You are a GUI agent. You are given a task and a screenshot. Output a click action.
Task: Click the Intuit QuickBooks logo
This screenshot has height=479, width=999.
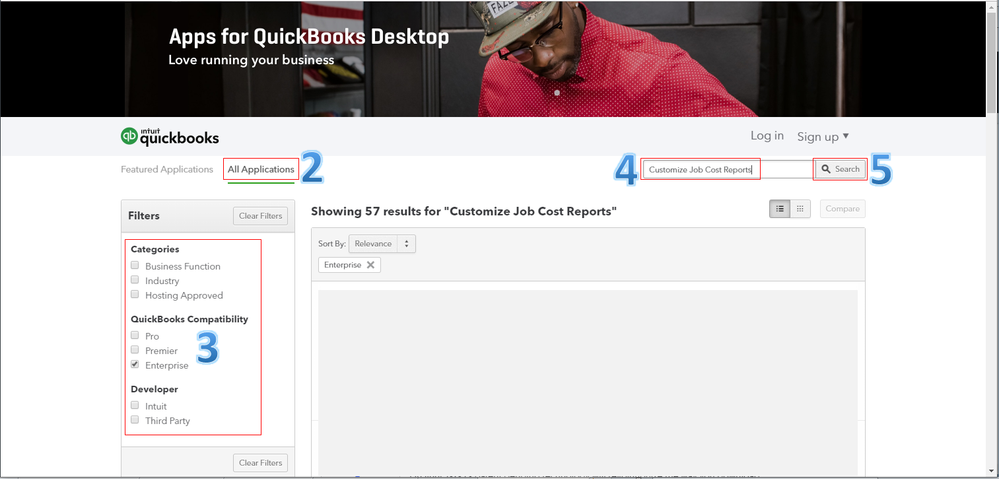tap(169, 136)
